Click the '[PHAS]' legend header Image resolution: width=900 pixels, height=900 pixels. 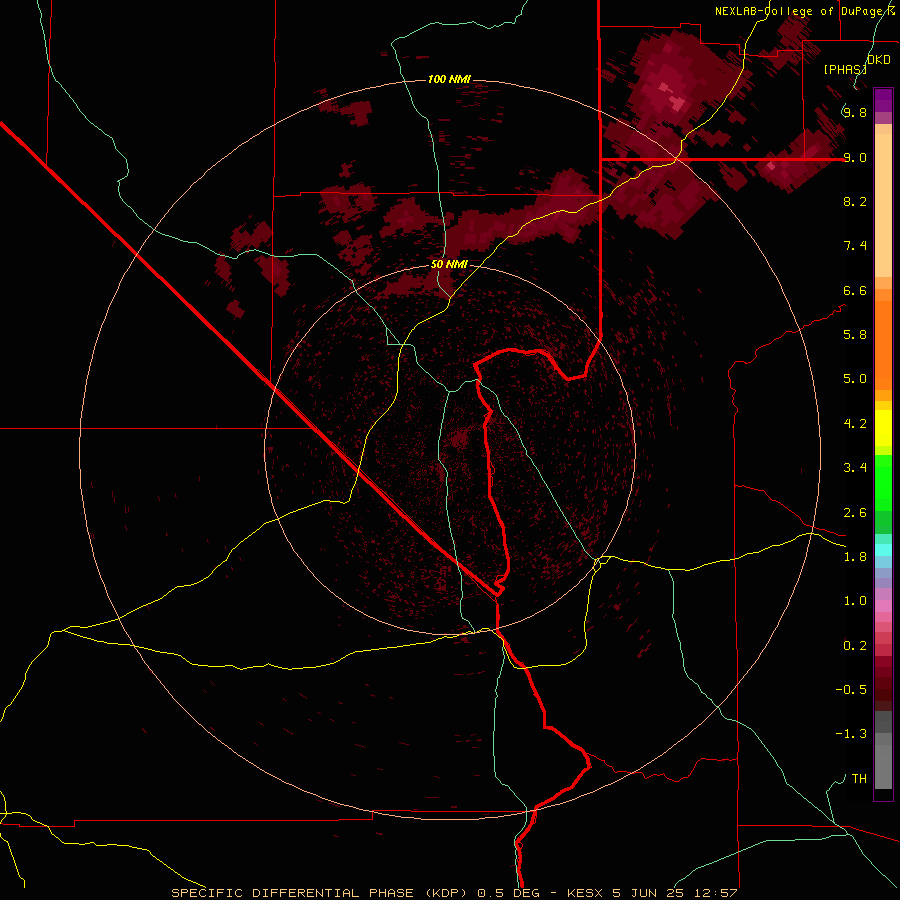point(845,69)
